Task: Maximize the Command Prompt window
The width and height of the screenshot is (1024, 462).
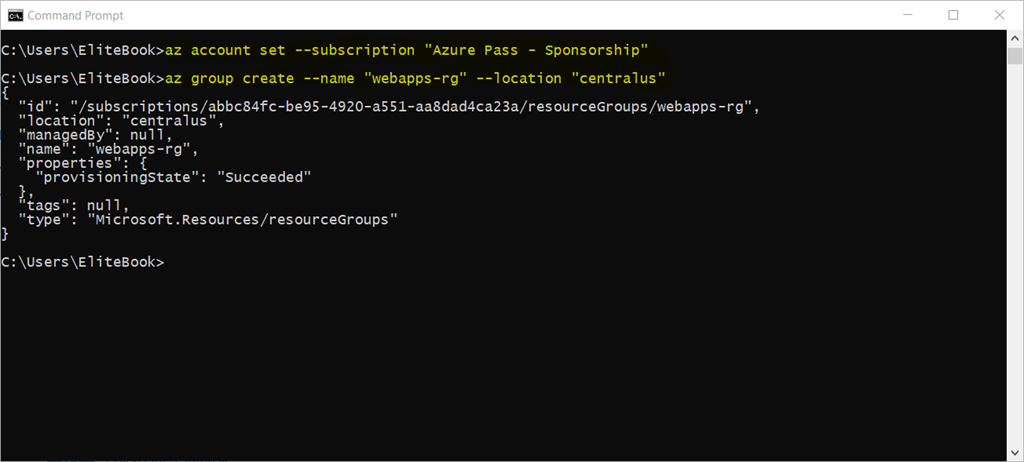Action: point(953,15)
